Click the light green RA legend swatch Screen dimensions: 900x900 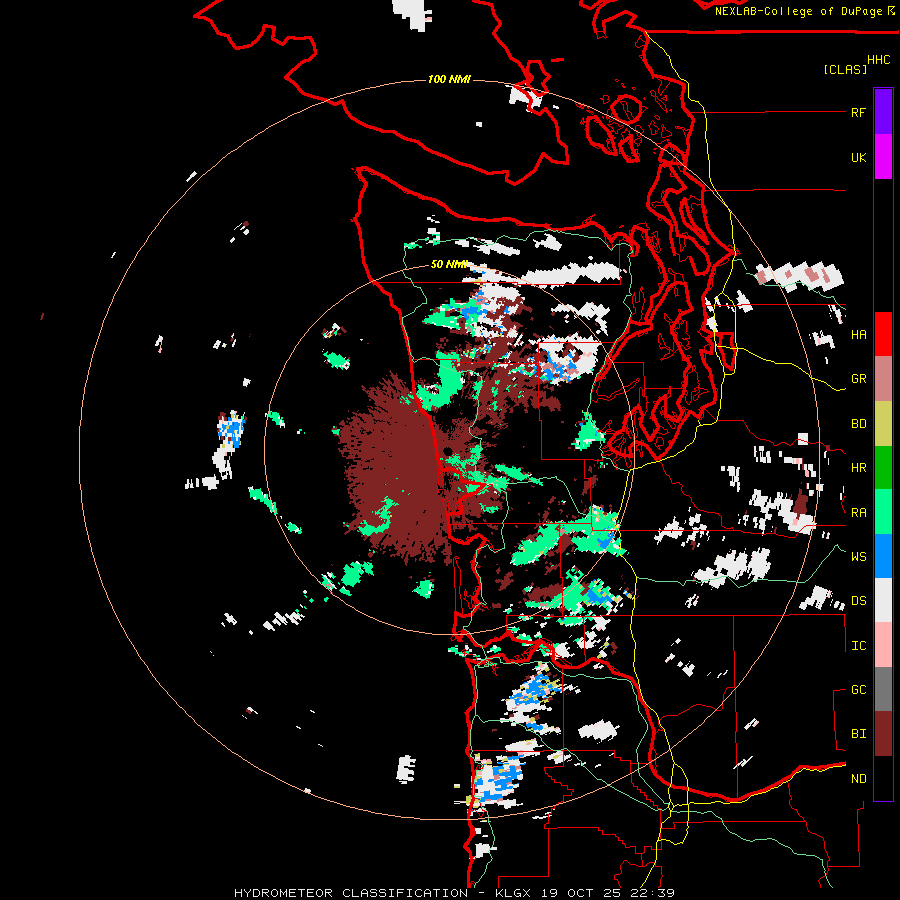(883, 512)
